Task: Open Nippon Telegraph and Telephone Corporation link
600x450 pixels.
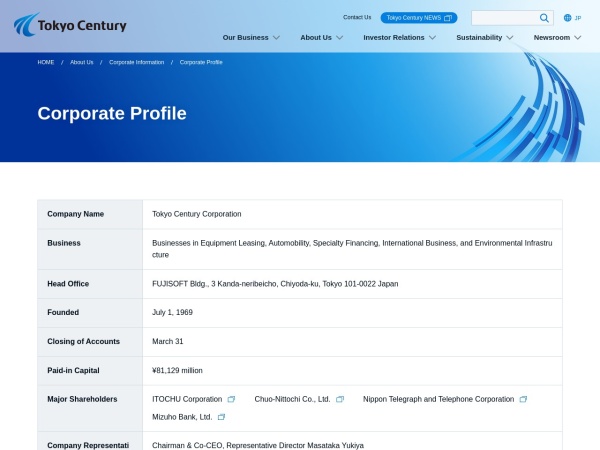Action: pyautogui.click(x=438, y=399)
